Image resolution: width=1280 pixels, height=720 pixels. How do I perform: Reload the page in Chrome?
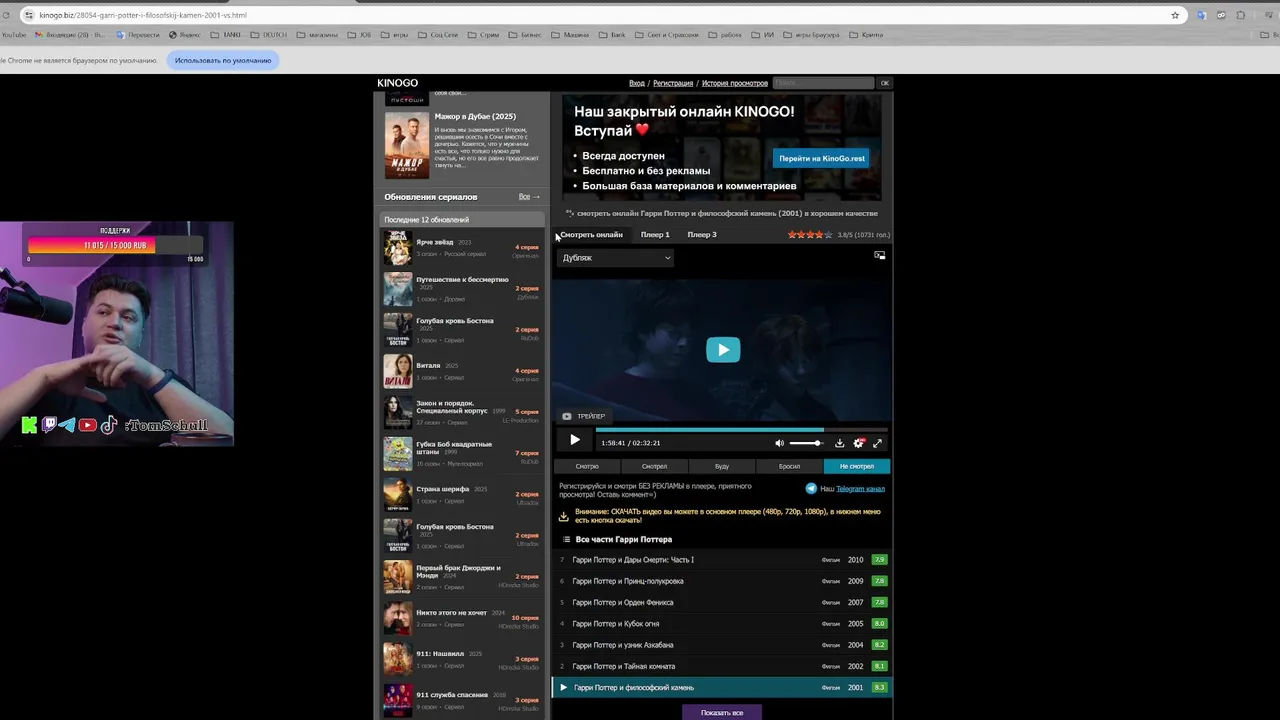[4, 15]
